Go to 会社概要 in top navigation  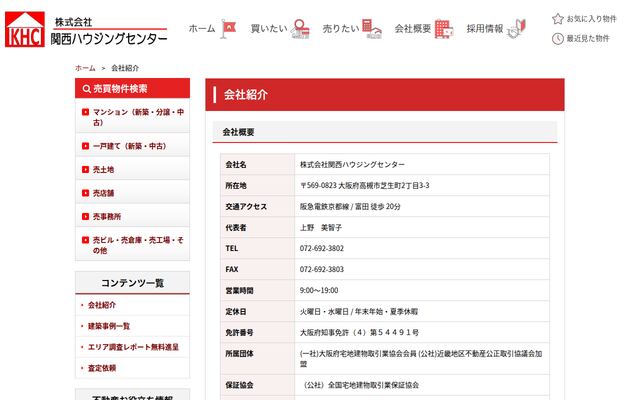[413, 29]
